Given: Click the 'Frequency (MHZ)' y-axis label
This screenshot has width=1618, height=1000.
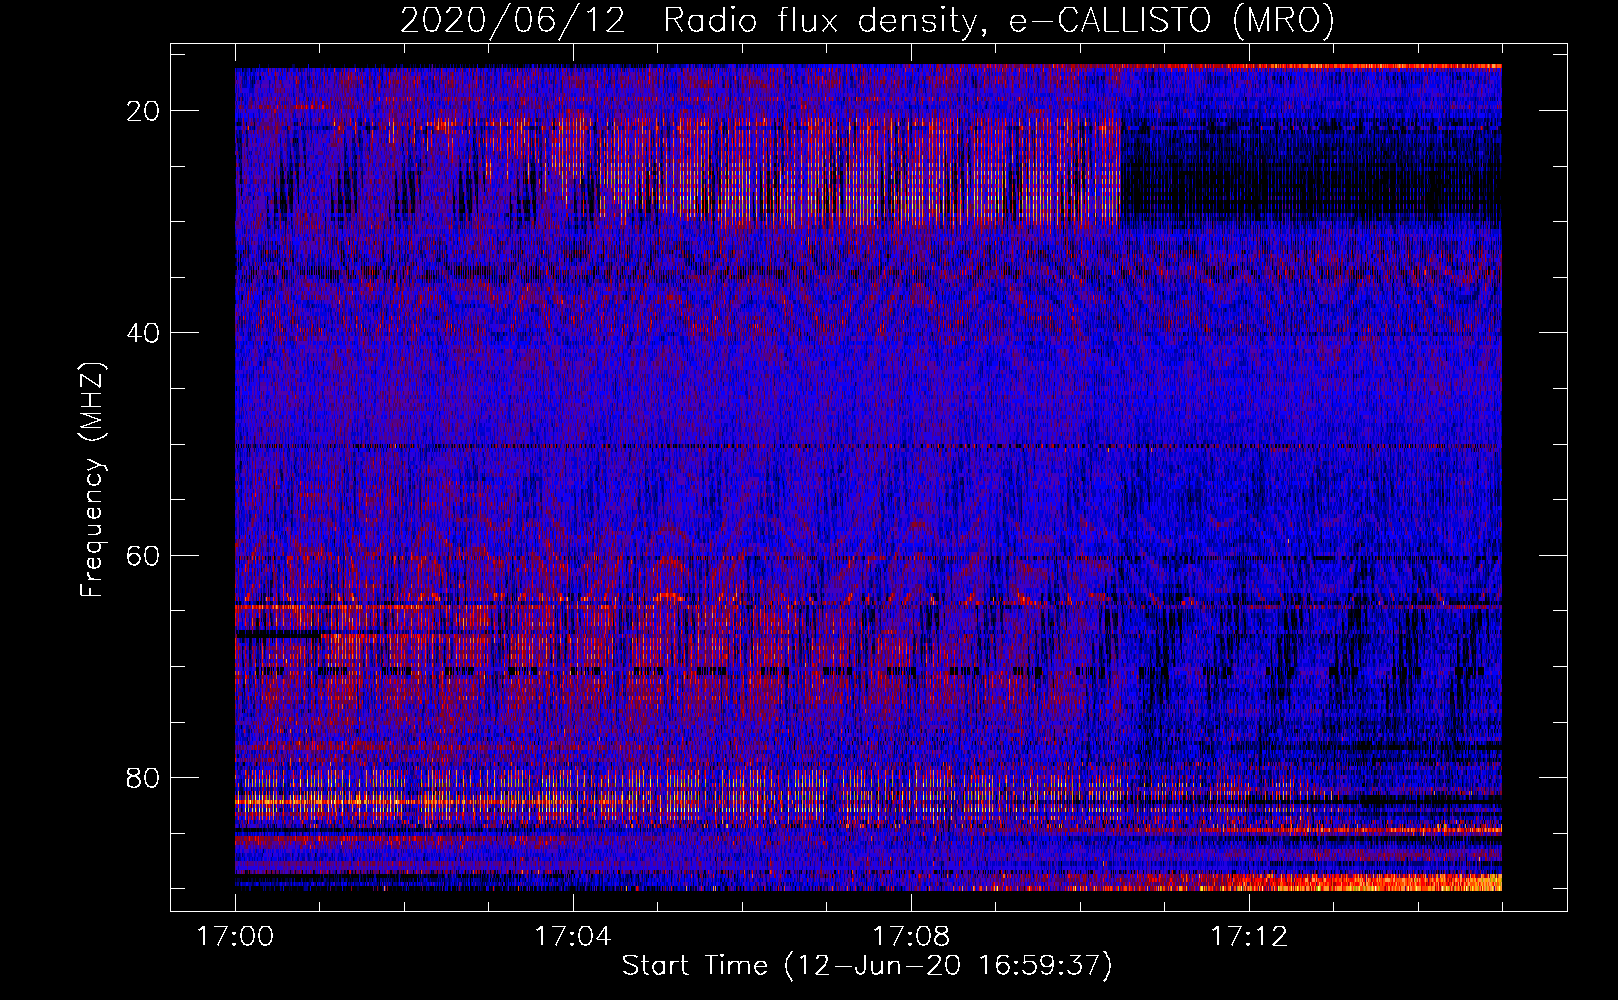Looking at the screenshot, I should click(92, 479).
